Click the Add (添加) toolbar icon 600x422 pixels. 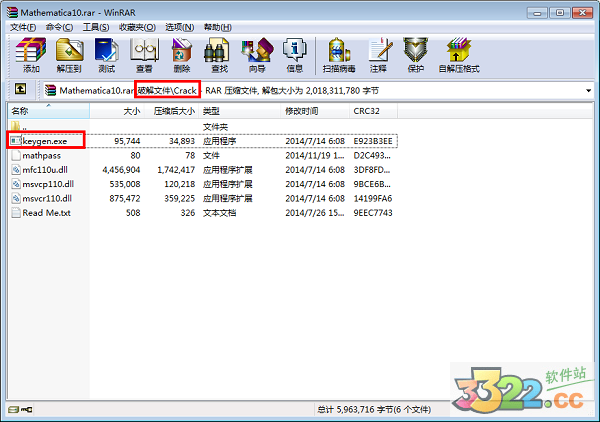tap(31, 50)
